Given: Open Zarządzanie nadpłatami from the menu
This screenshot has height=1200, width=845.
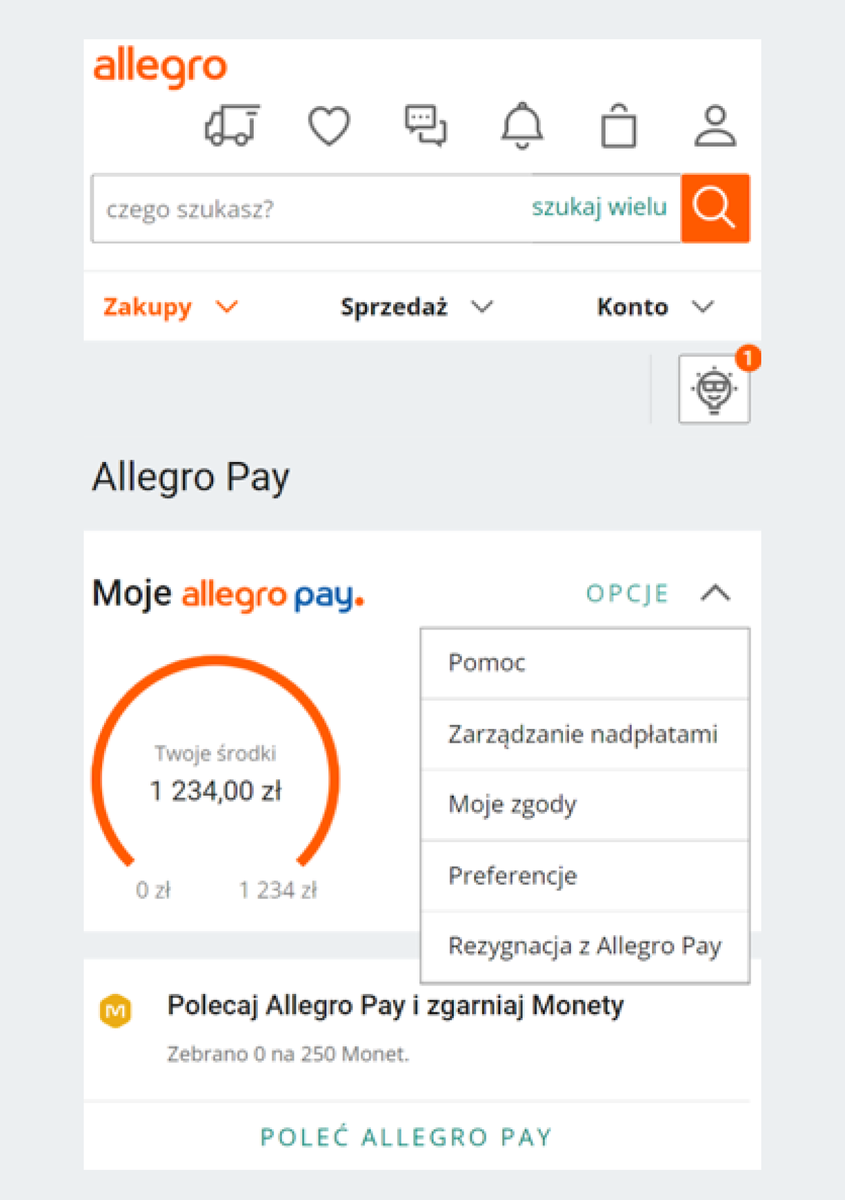Looking at the screenshot, I should pyautogui.click(x=584, y=733).
